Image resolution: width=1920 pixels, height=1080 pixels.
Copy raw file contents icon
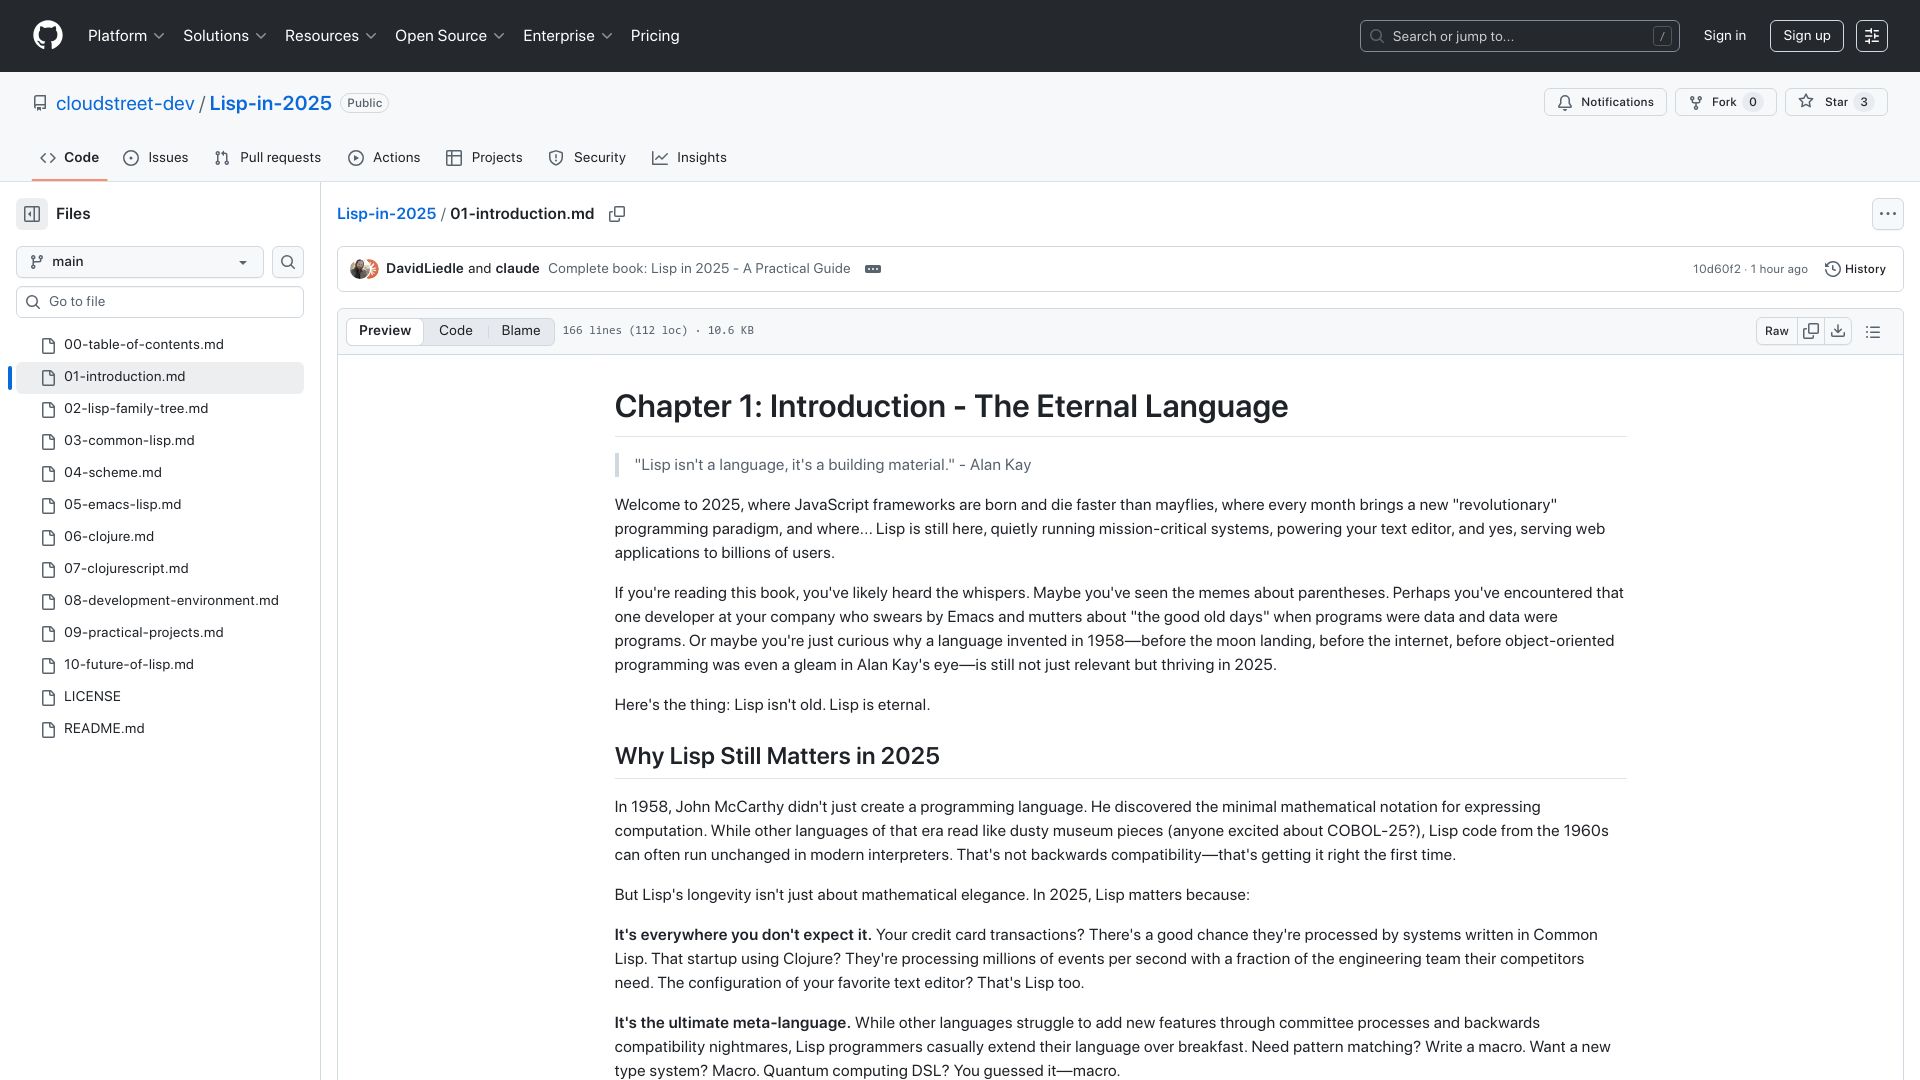(x=1811, y=331)
